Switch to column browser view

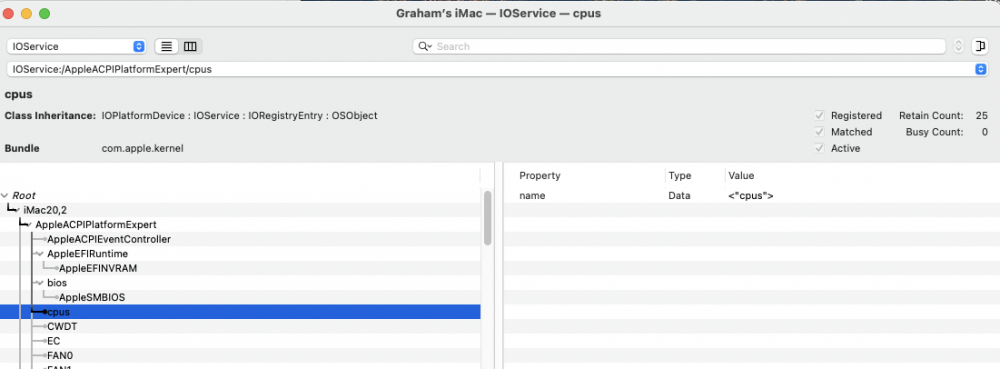pyautogui.click(x=190, y=47)
